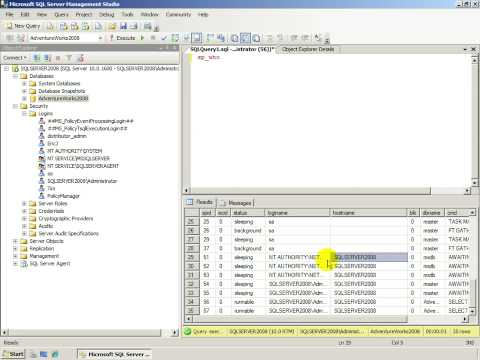Click the Parse query checkmark icon

(164, 38)
